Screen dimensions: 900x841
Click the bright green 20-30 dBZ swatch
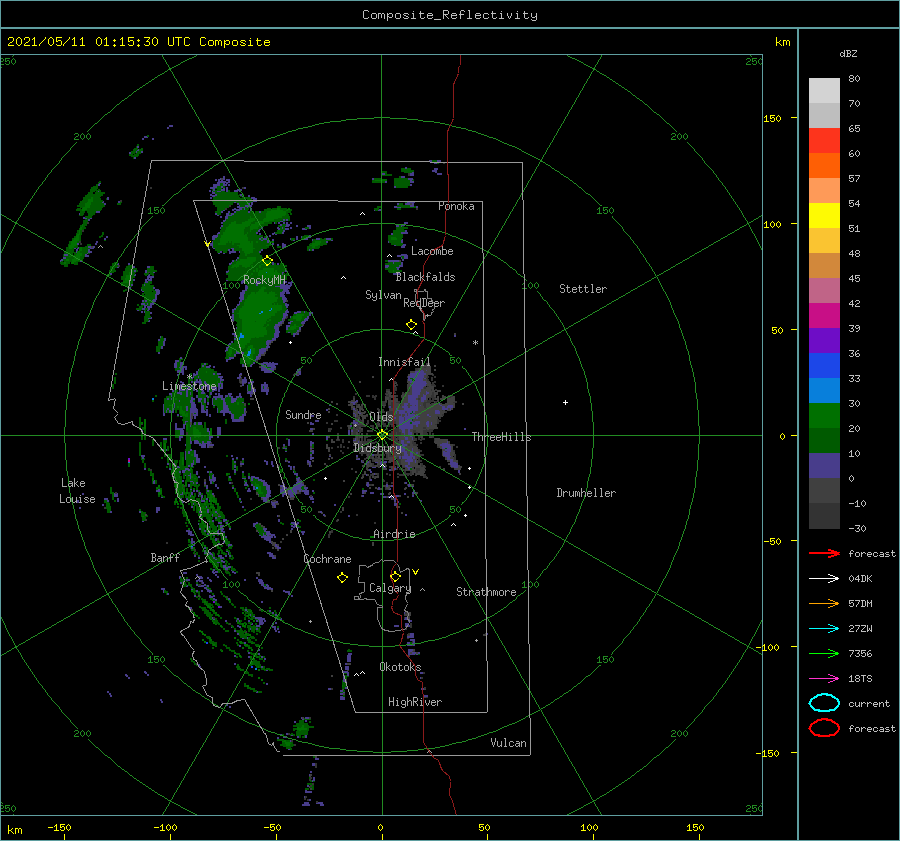[824, 416]
